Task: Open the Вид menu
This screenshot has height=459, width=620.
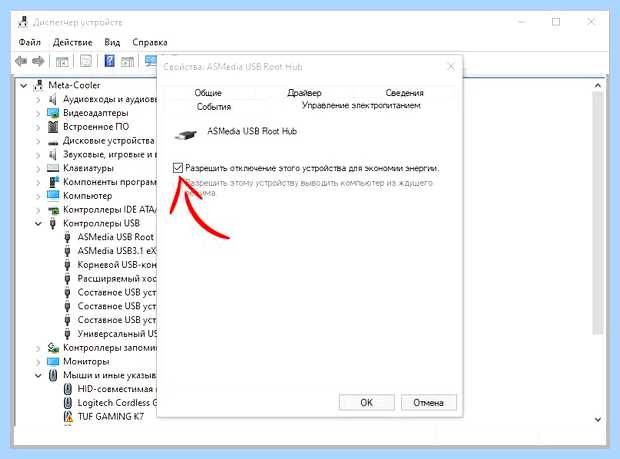Action: click(112, 42)
